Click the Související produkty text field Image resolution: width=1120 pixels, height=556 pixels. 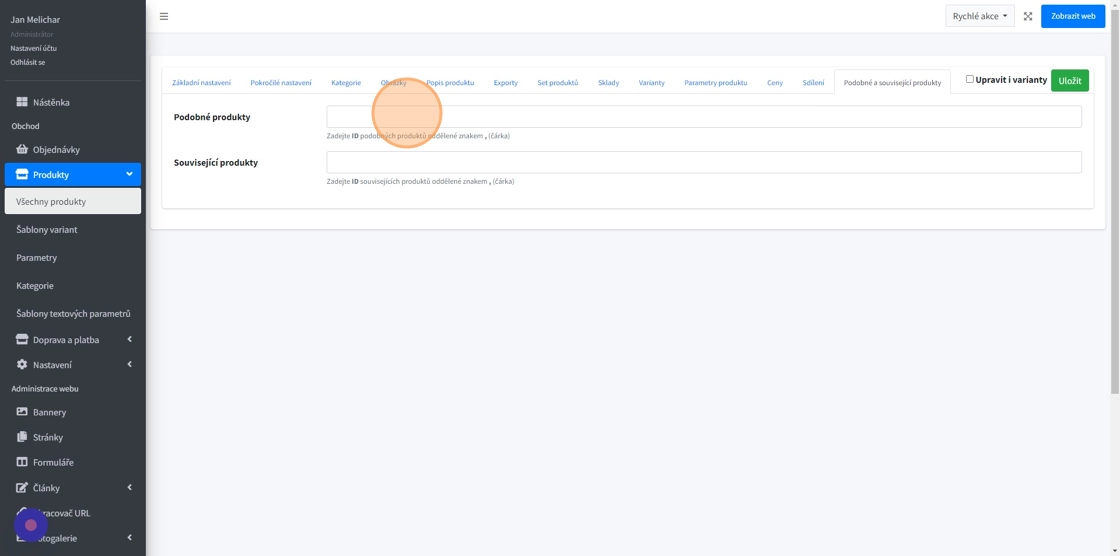[703, 162]
